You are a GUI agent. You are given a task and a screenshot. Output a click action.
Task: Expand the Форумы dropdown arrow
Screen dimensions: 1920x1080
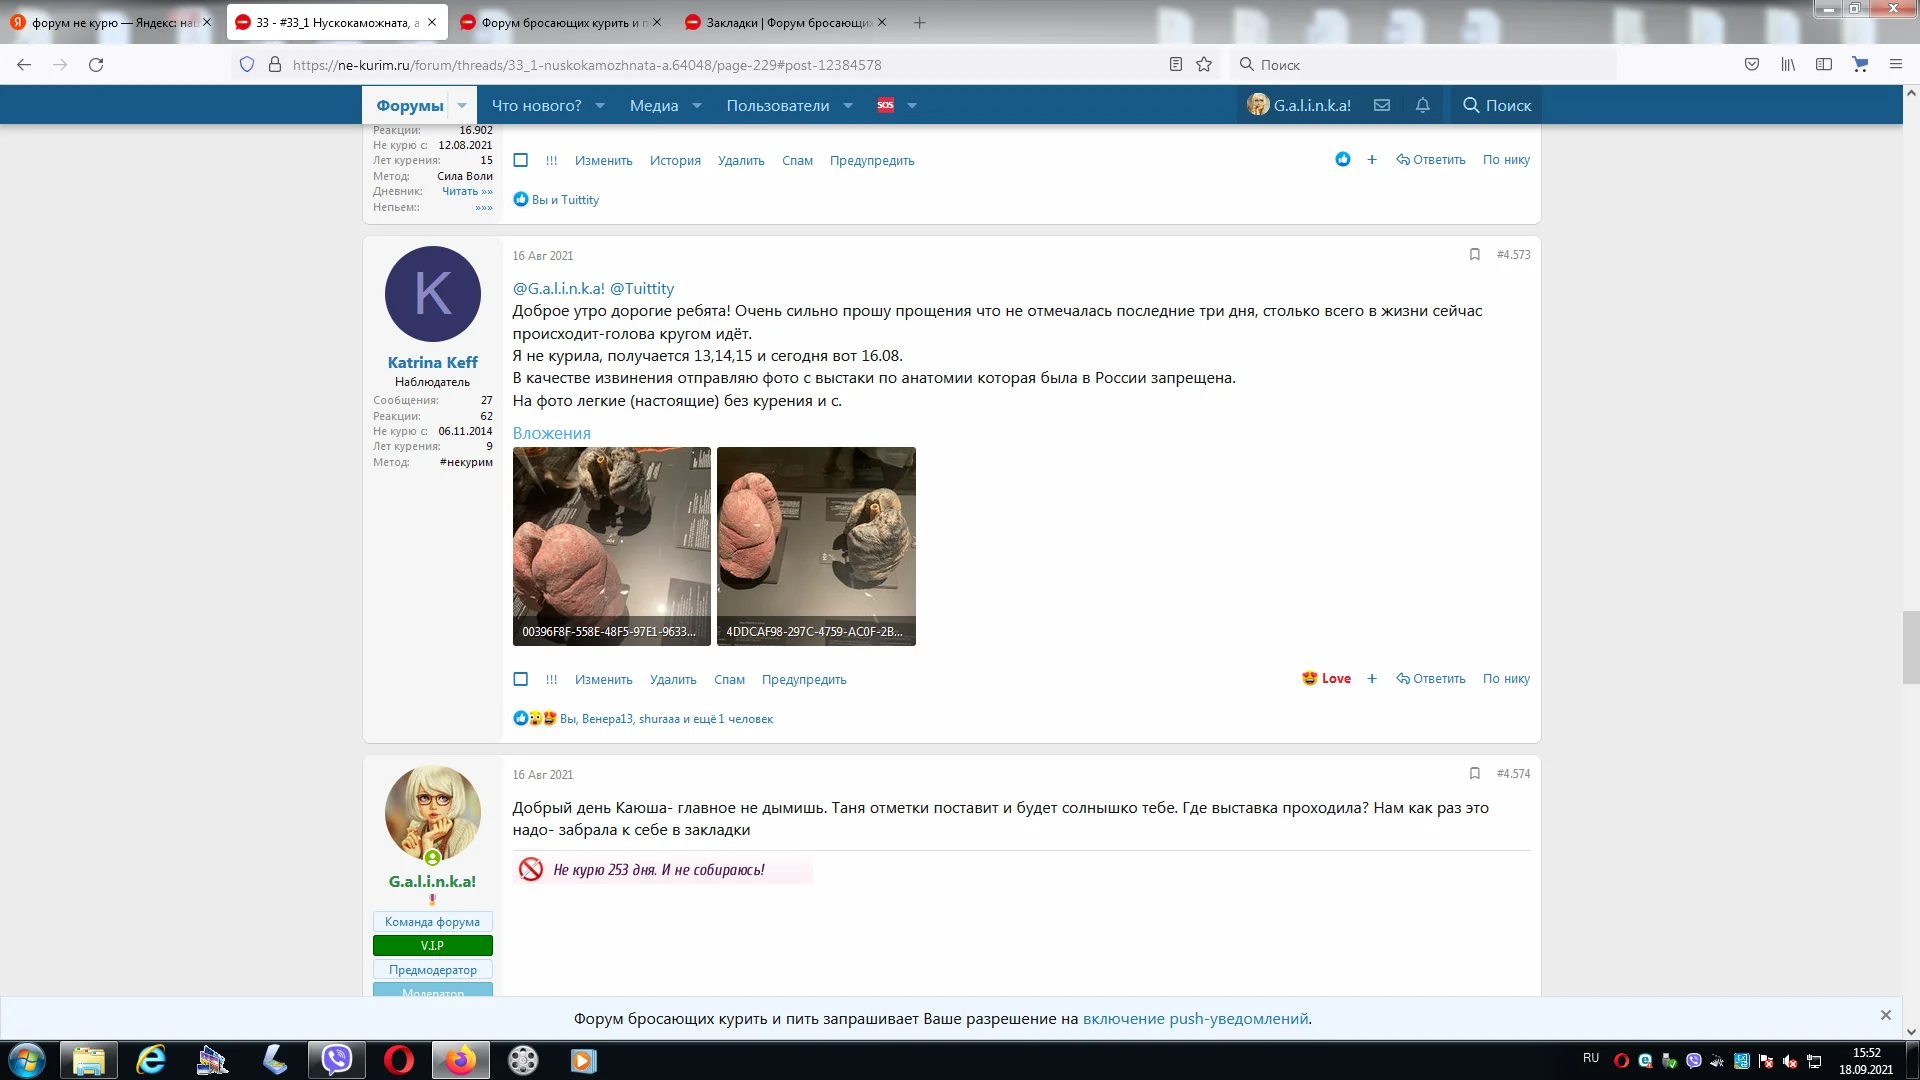tap(461, 105)
